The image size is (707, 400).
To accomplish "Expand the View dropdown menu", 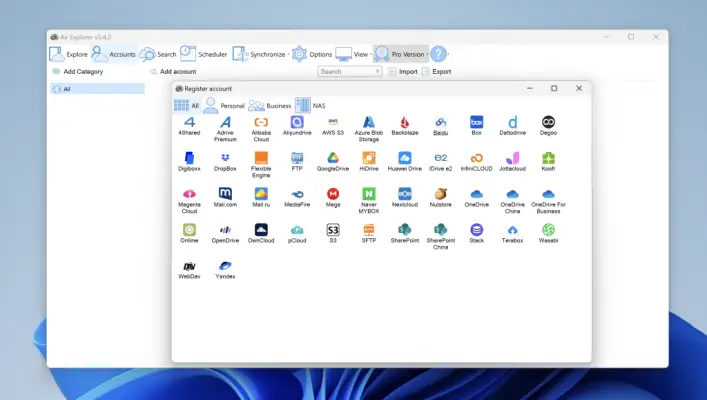I will point(371,54).
